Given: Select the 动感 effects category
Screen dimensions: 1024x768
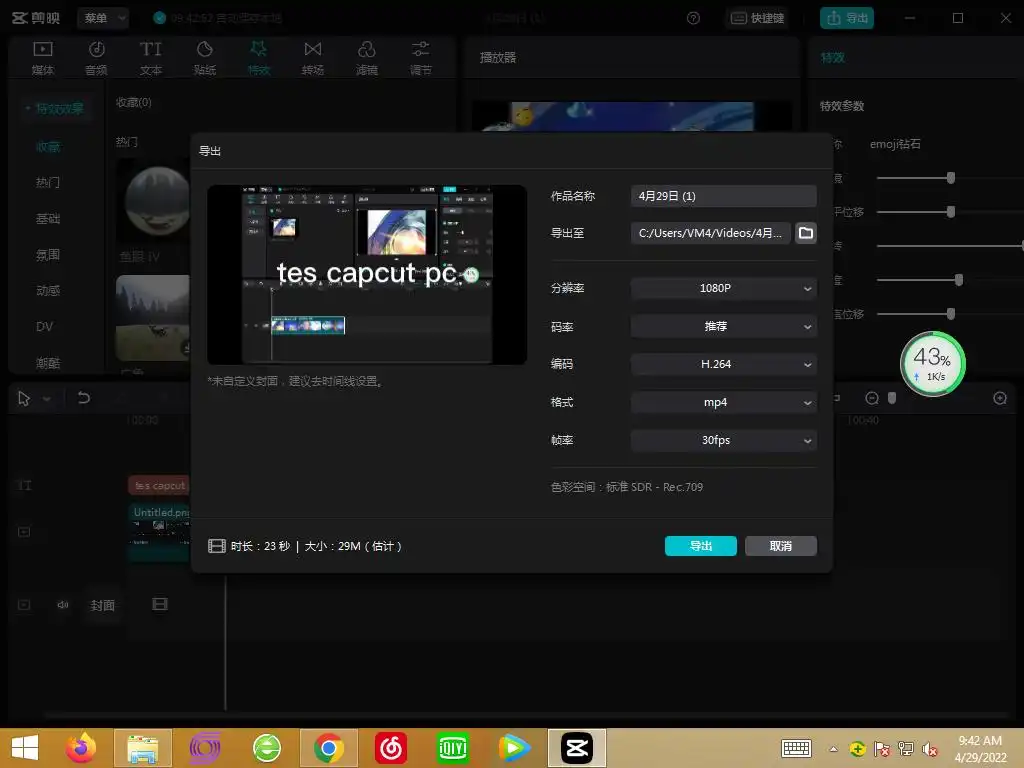Looking at the screenshot, I should [x=48, y=291].
